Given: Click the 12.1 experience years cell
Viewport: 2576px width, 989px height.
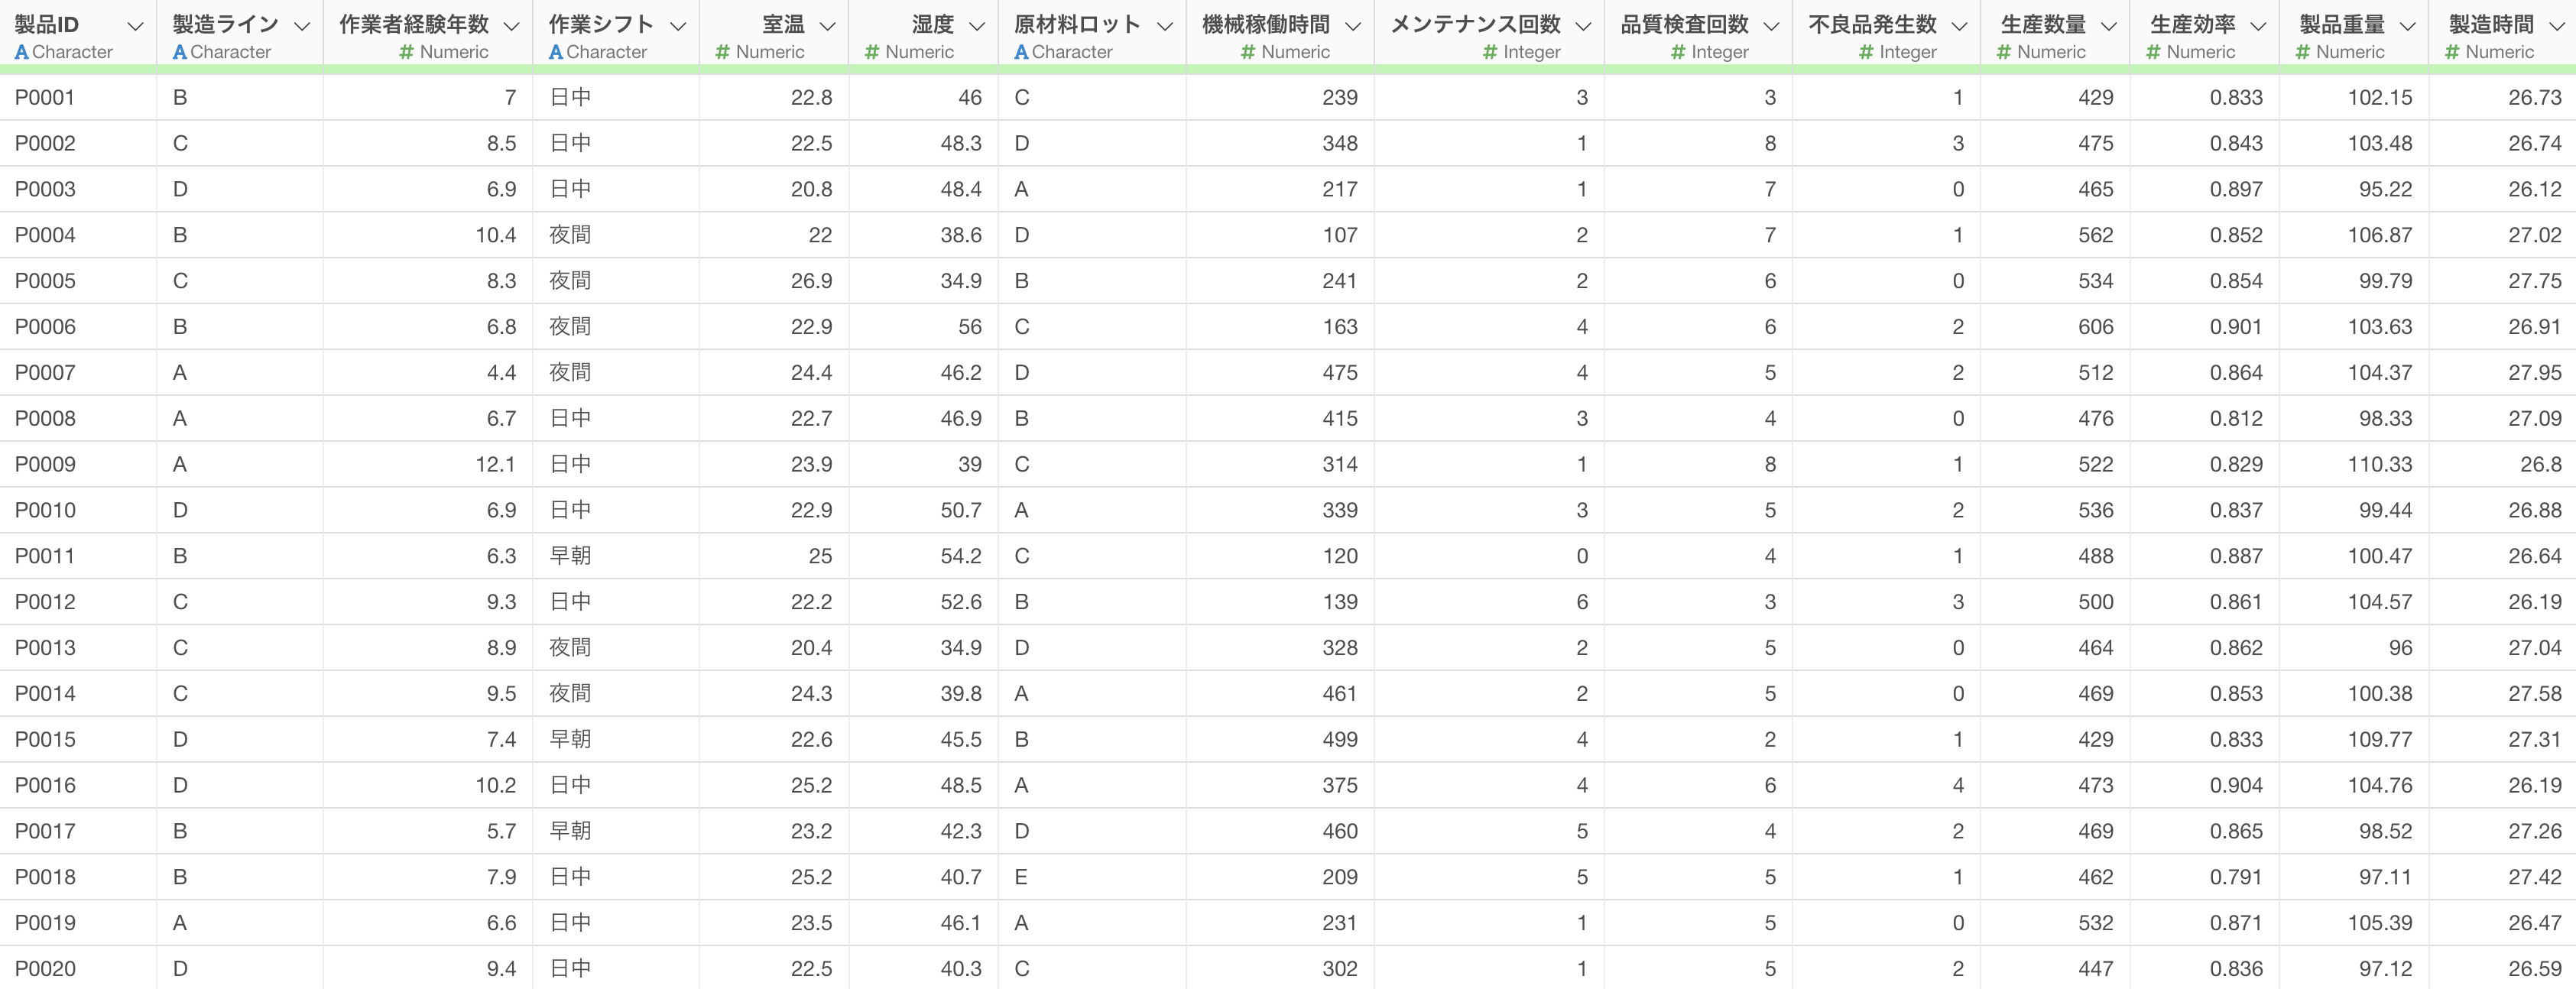Looking at the screenshot, I should click(x=428, y=464).
